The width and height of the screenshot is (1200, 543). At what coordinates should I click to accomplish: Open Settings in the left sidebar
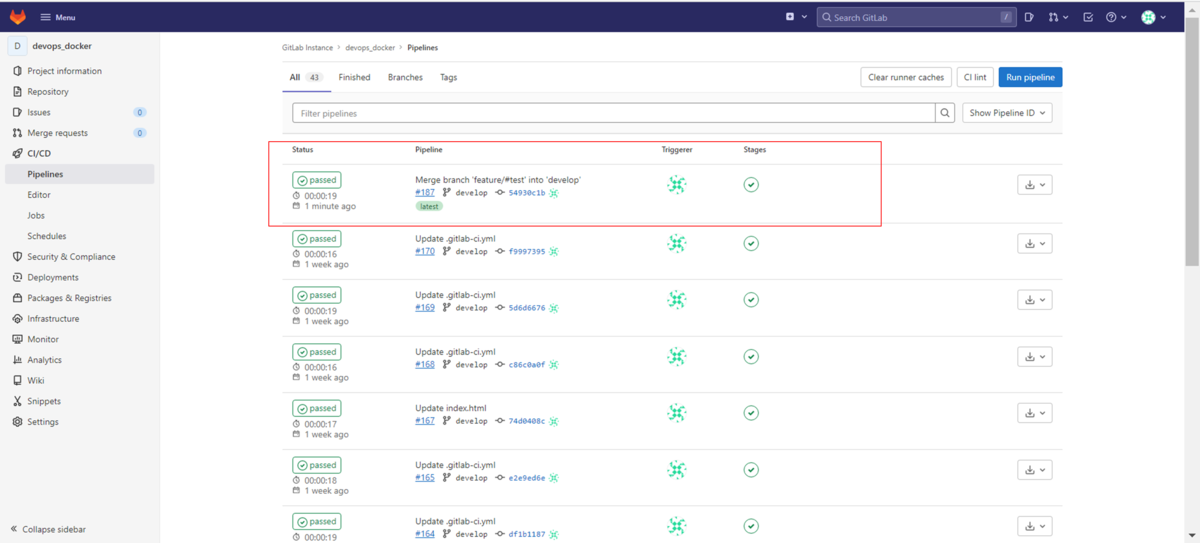[42, 422]
